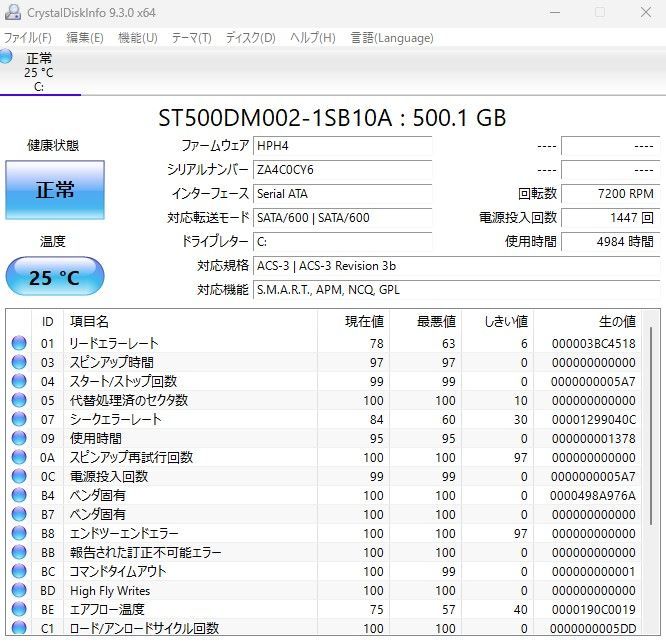The width and height of the screenshot is (666, 642).
Task: Open the テーマ(T) menu
Action: [x=191, y=38]
